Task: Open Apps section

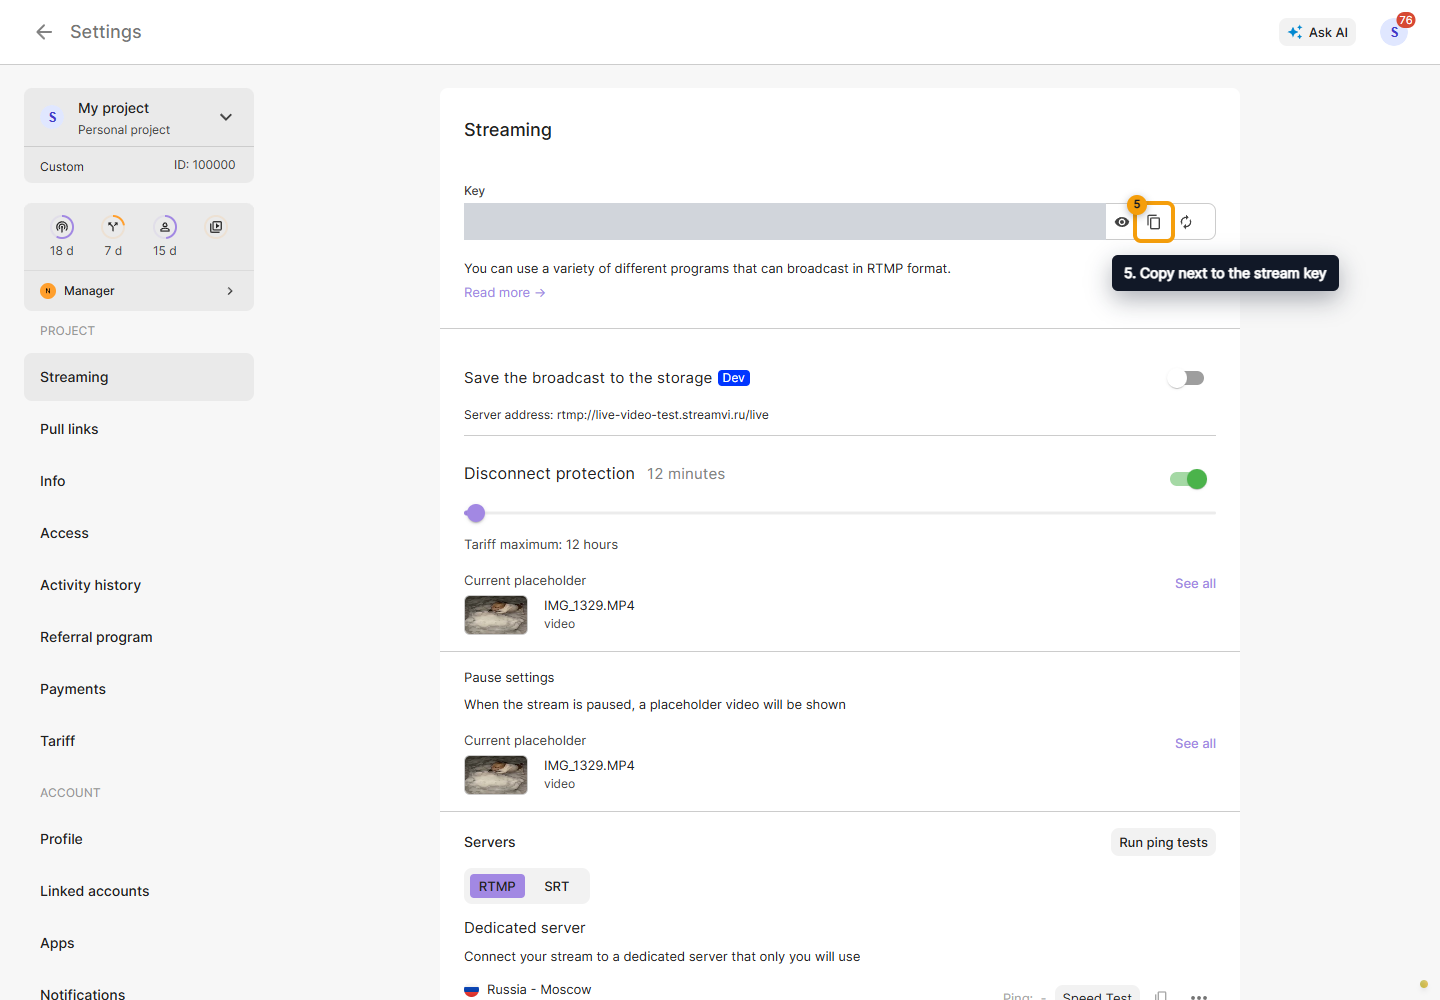Action: [139, 943]
